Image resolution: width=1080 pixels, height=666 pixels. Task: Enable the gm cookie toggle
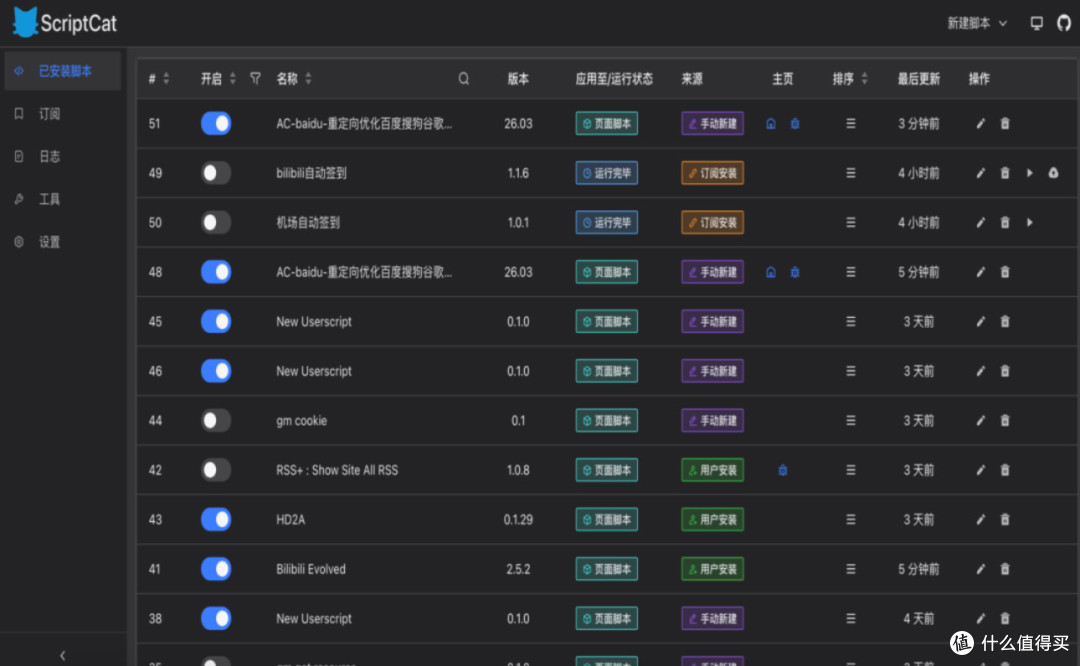(x=216, y=421)
